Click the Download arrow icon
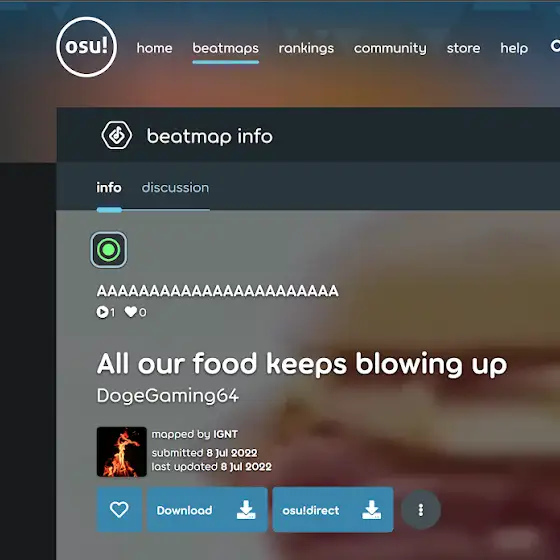The width and height of the screenshot is (560, 560). (246, 510)
